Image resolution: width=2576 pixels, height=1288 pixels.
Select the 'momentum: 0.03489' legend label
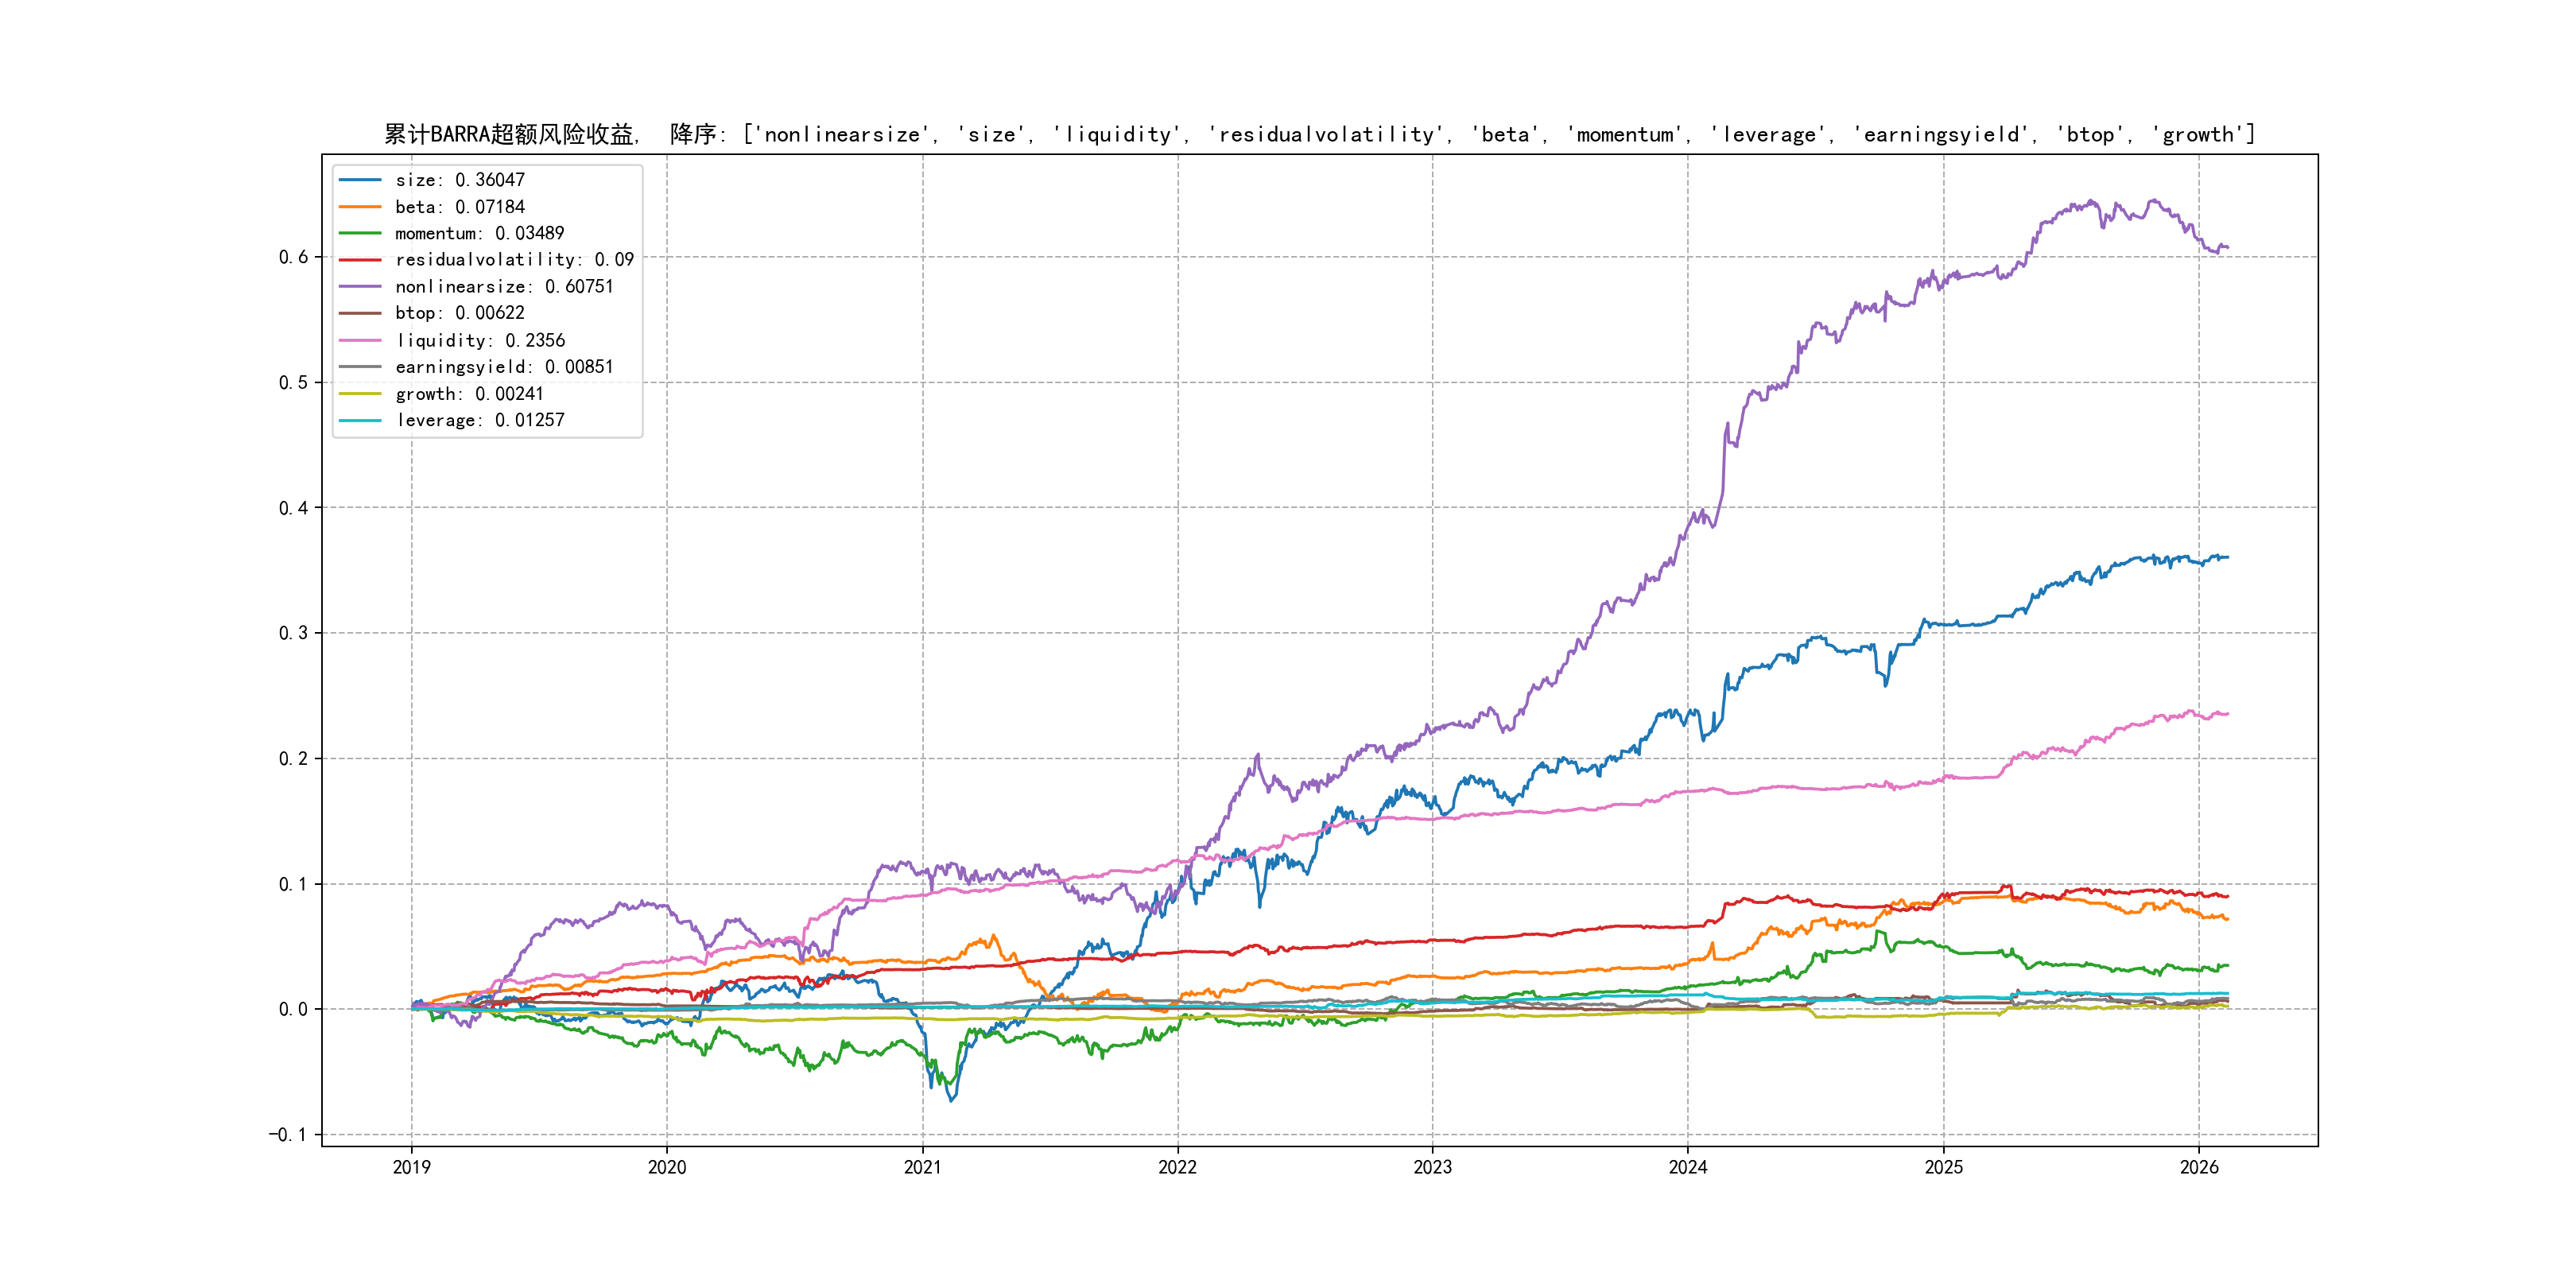point(479,233)
